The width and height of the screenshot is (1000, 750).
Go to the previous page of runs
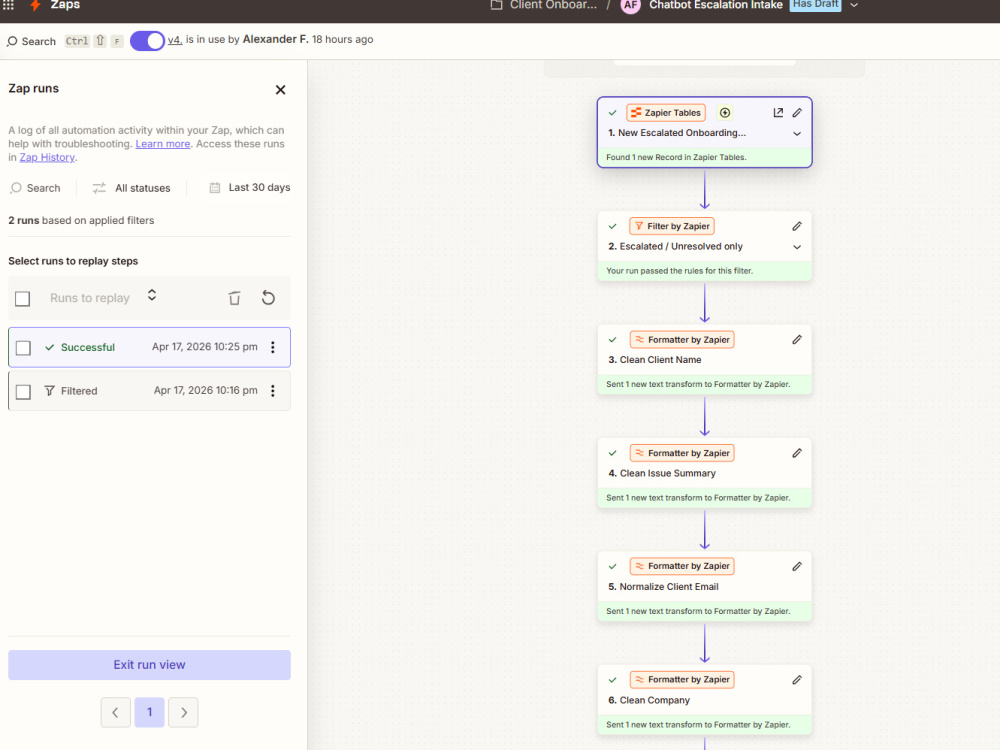pyautogui.click(x=115, y=712)
